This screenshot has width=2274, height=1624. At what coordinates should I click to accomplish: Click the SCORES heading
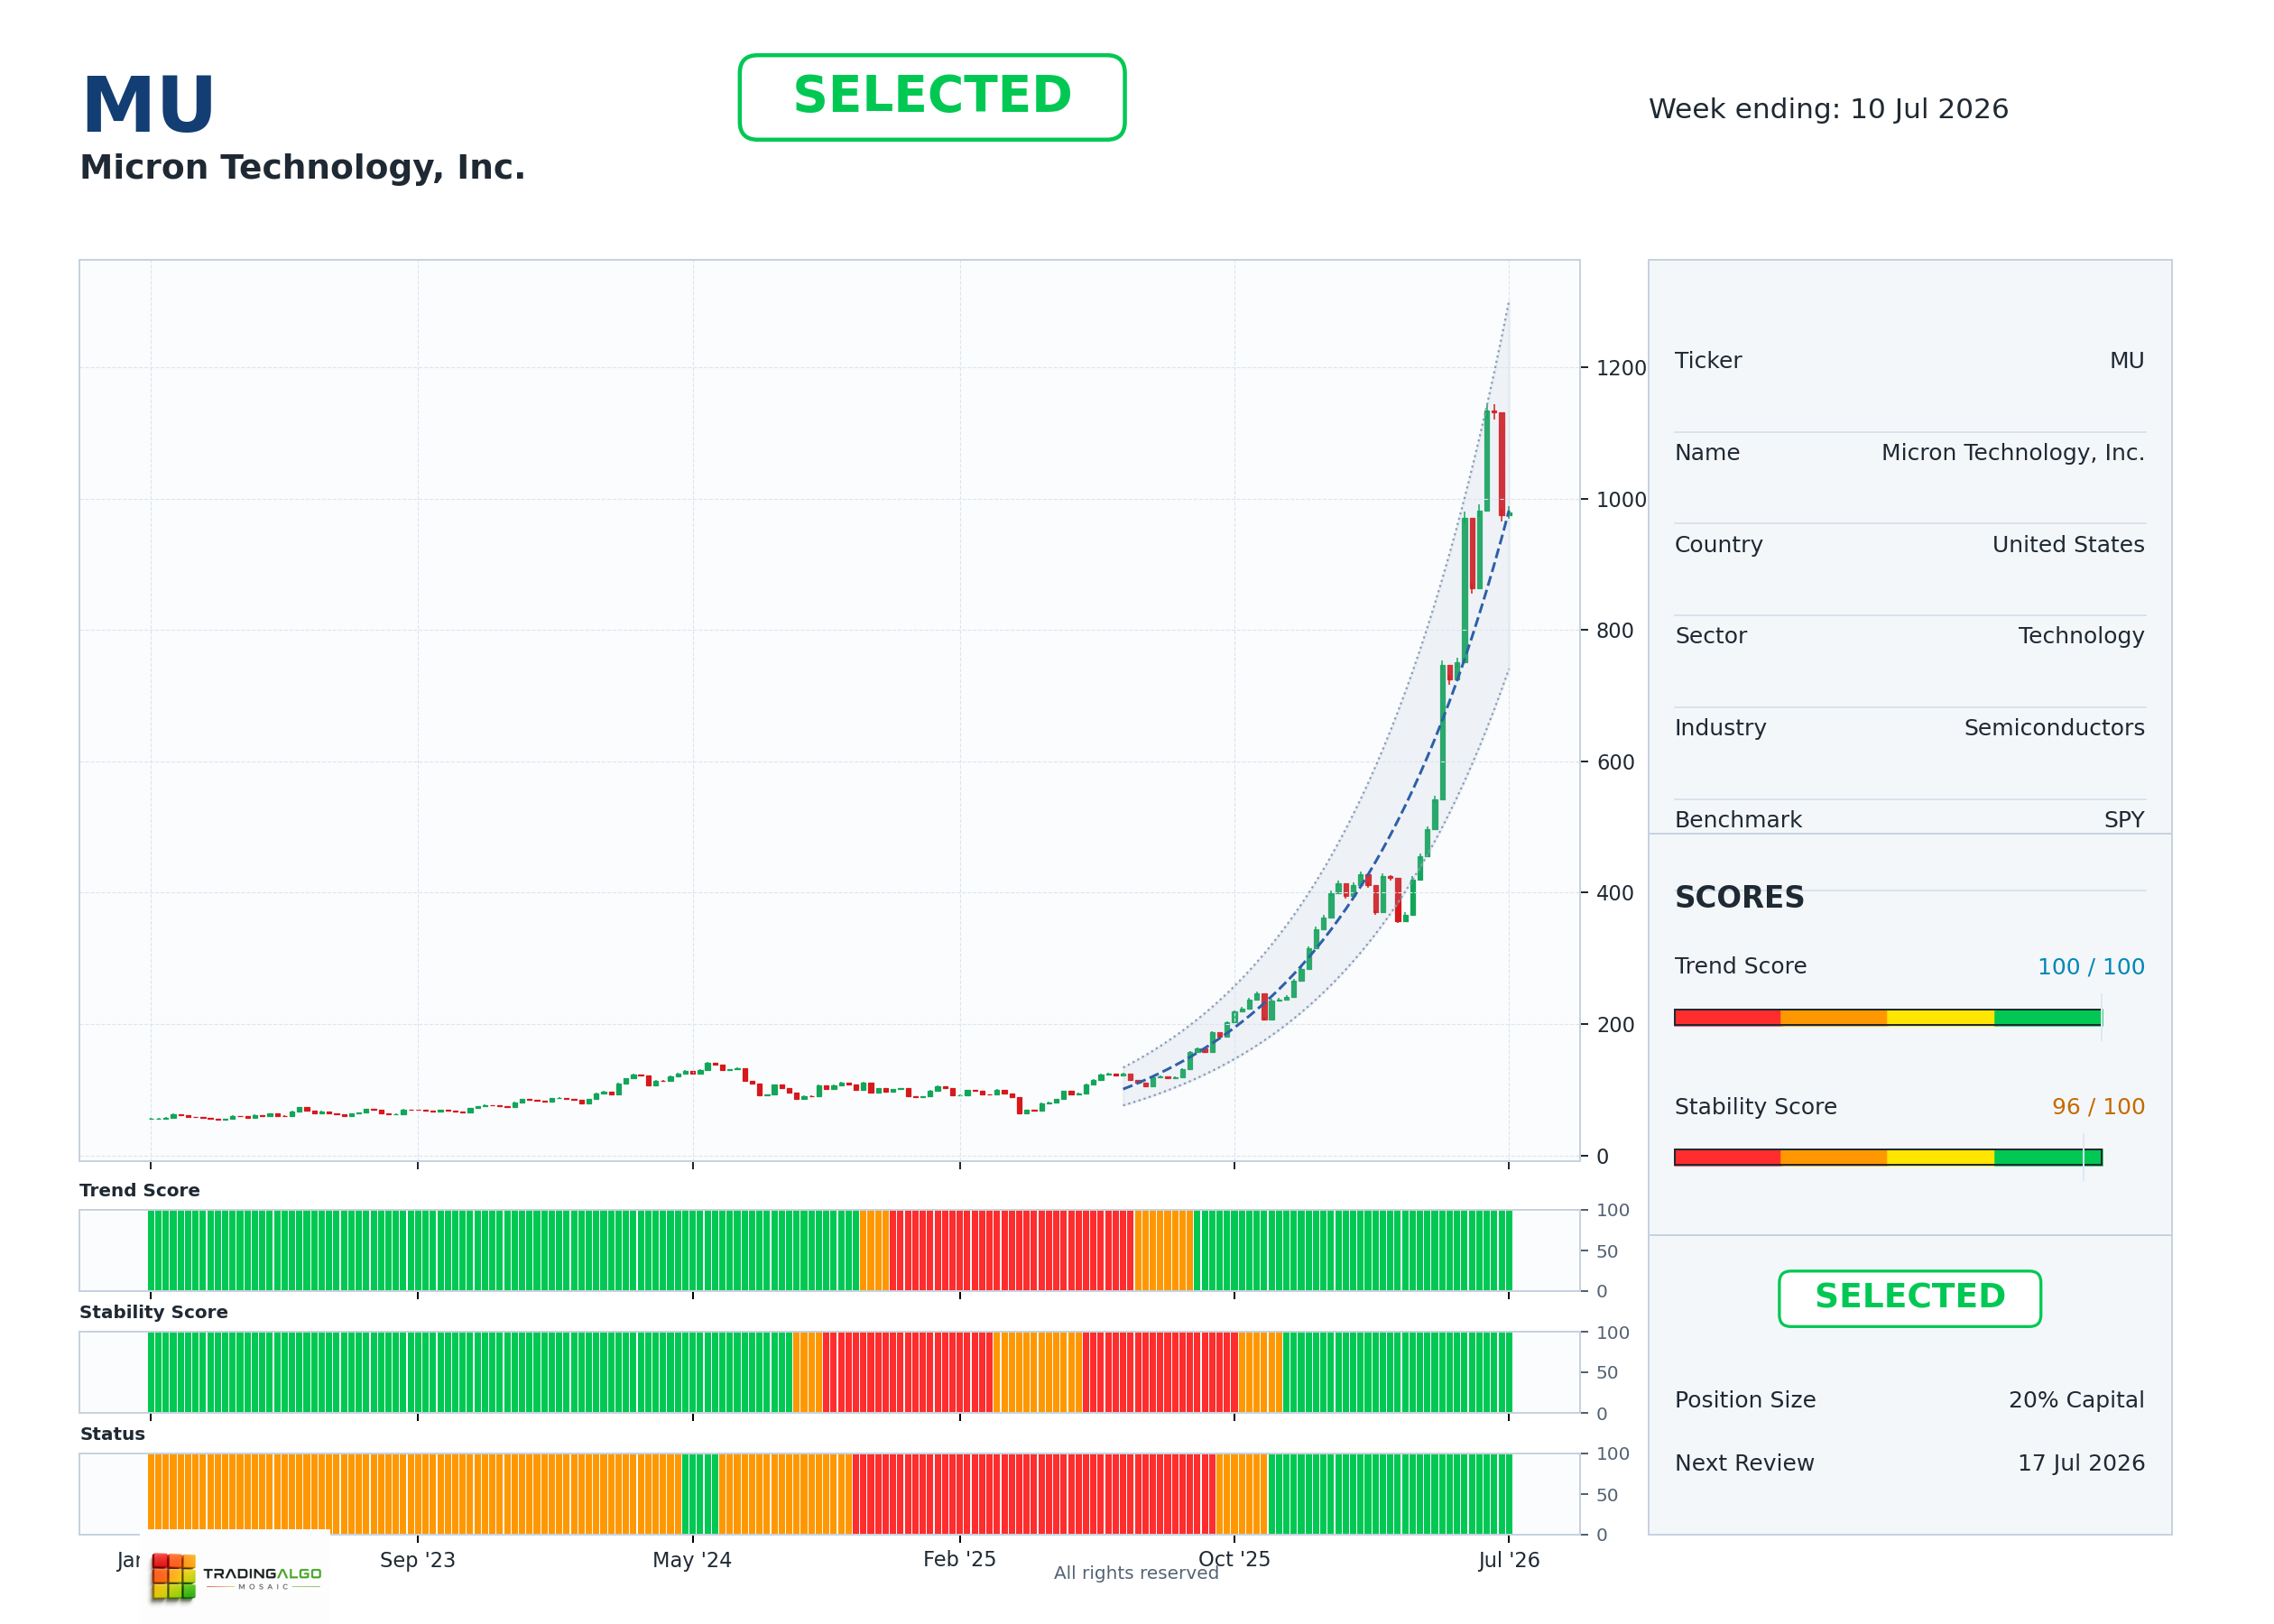(x=1739, y=897)
